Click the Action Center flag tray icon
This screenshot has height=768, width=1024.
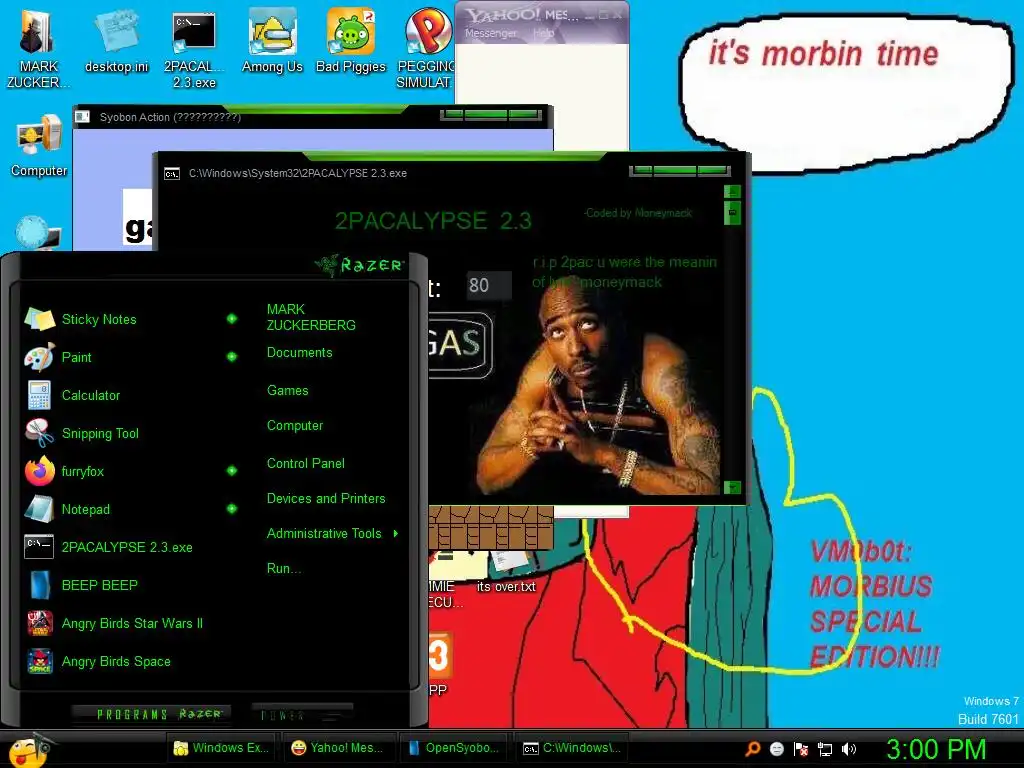pyautogui.click(x=801, y=749)
